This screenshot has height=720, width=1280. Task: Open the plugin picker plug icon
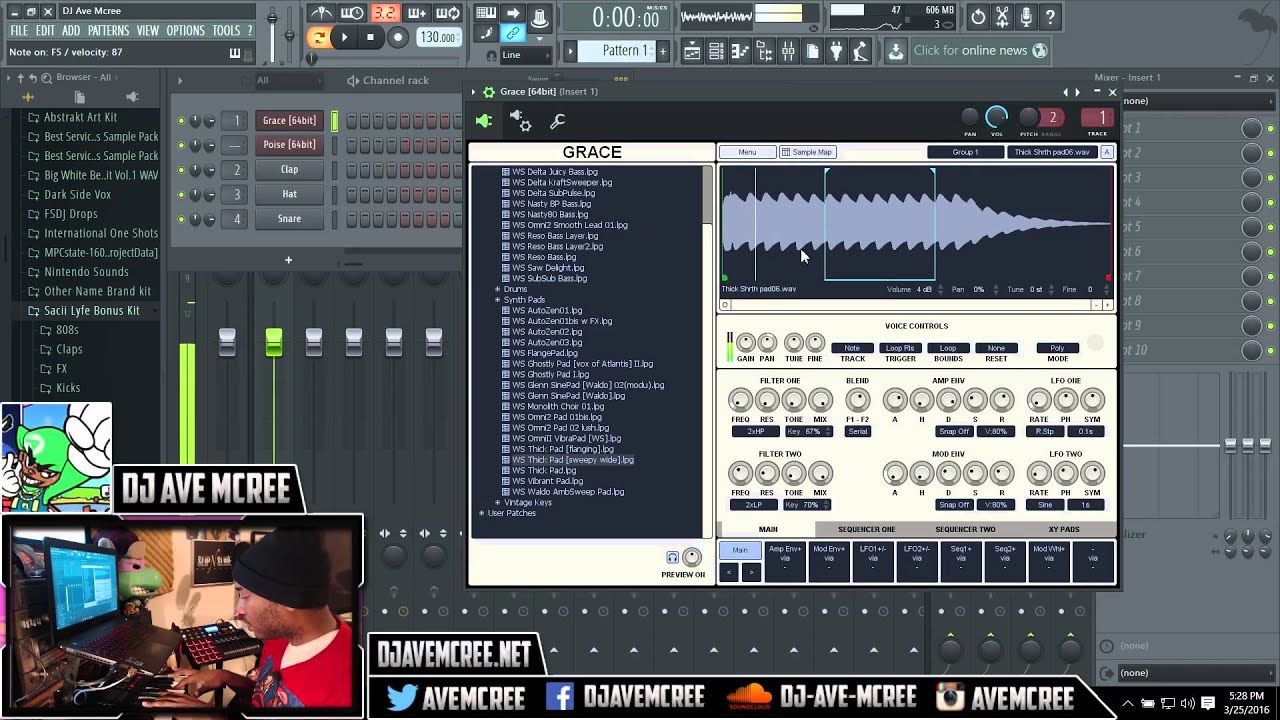pyautogui.click(x=836, y=51)
